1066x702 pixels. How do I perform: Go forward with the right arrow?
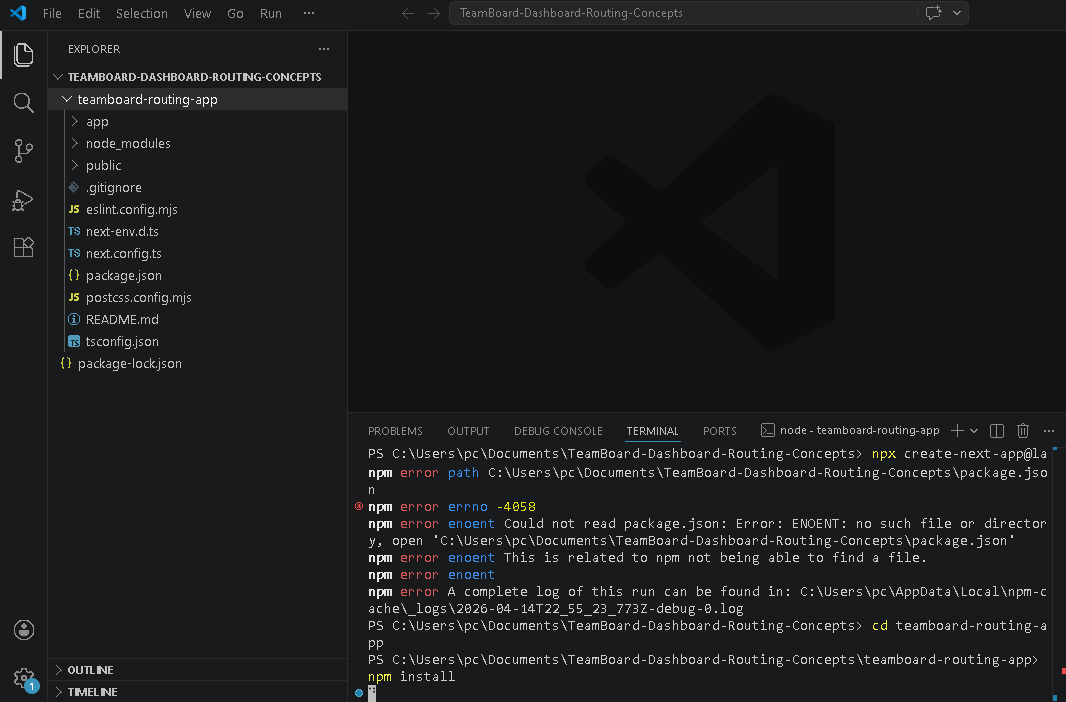434,13
